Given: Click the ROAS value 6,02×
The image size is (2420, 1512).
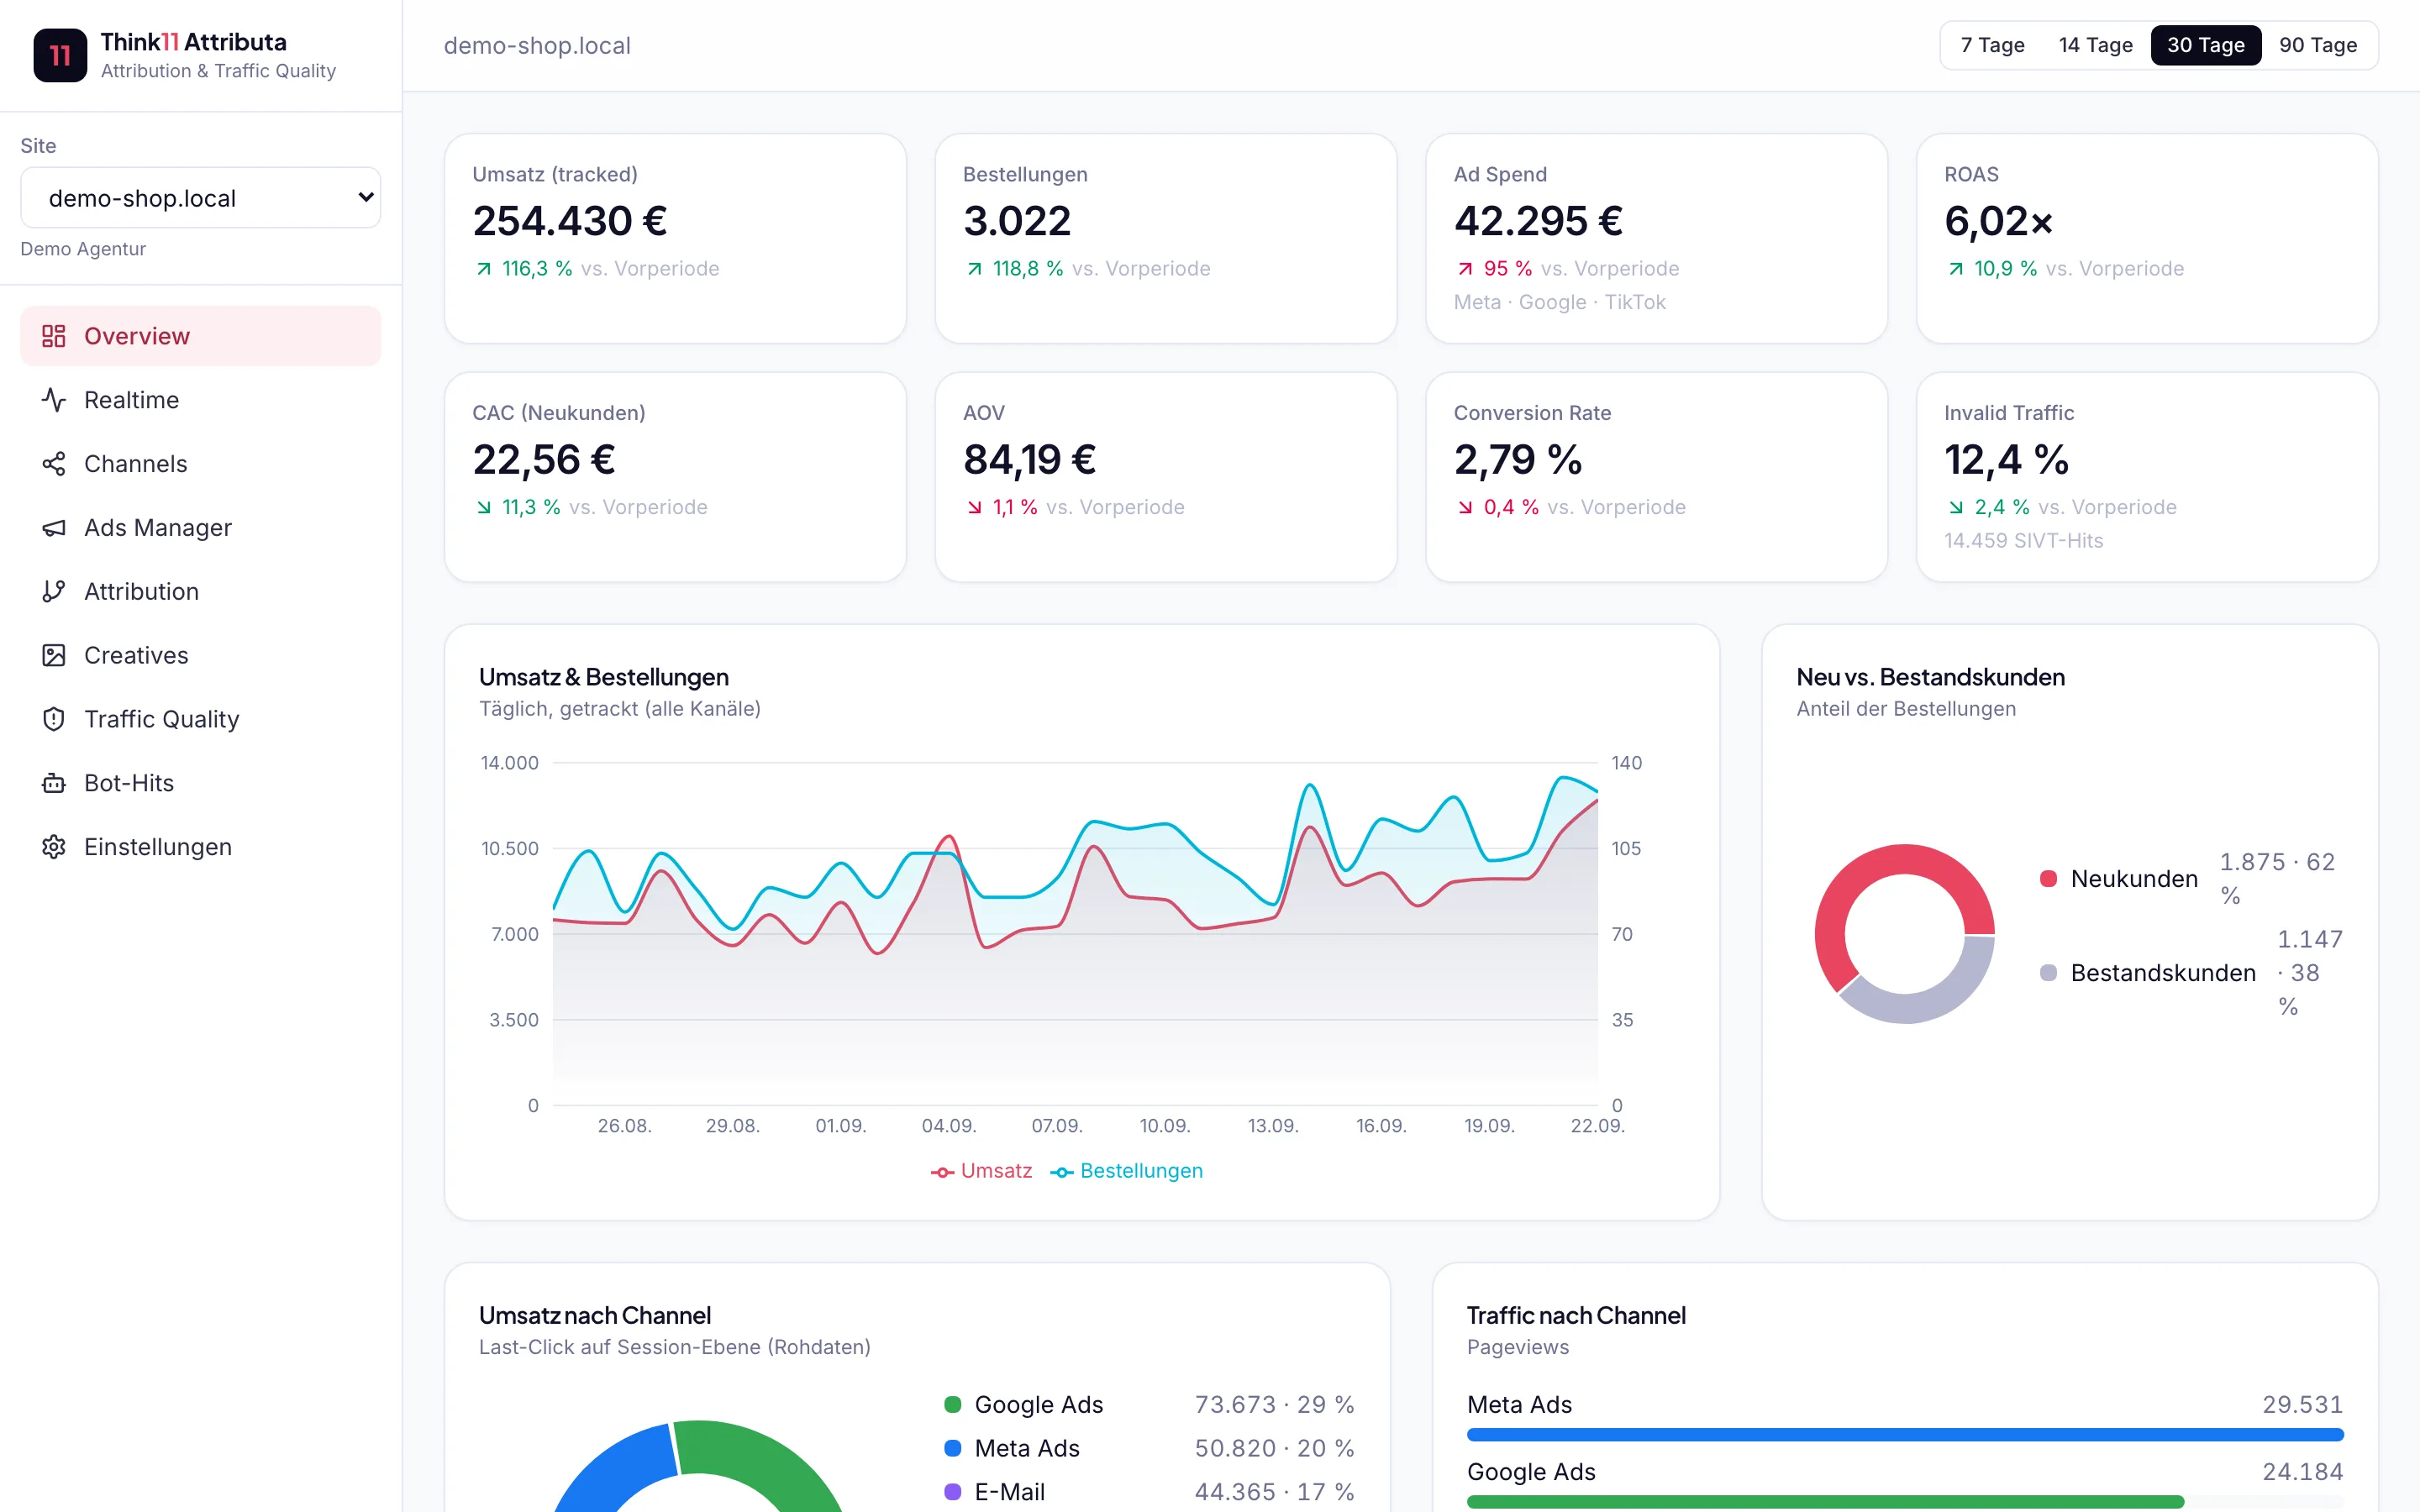Looking at the screenshot, I should tap(1998, 221).
